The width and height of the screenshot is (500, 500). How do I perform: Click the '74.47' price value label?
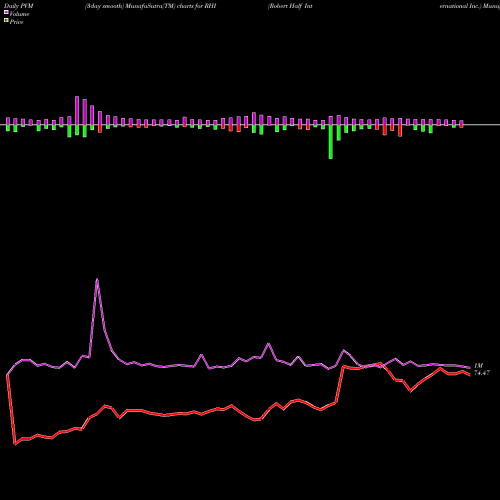tap(482, 373)
